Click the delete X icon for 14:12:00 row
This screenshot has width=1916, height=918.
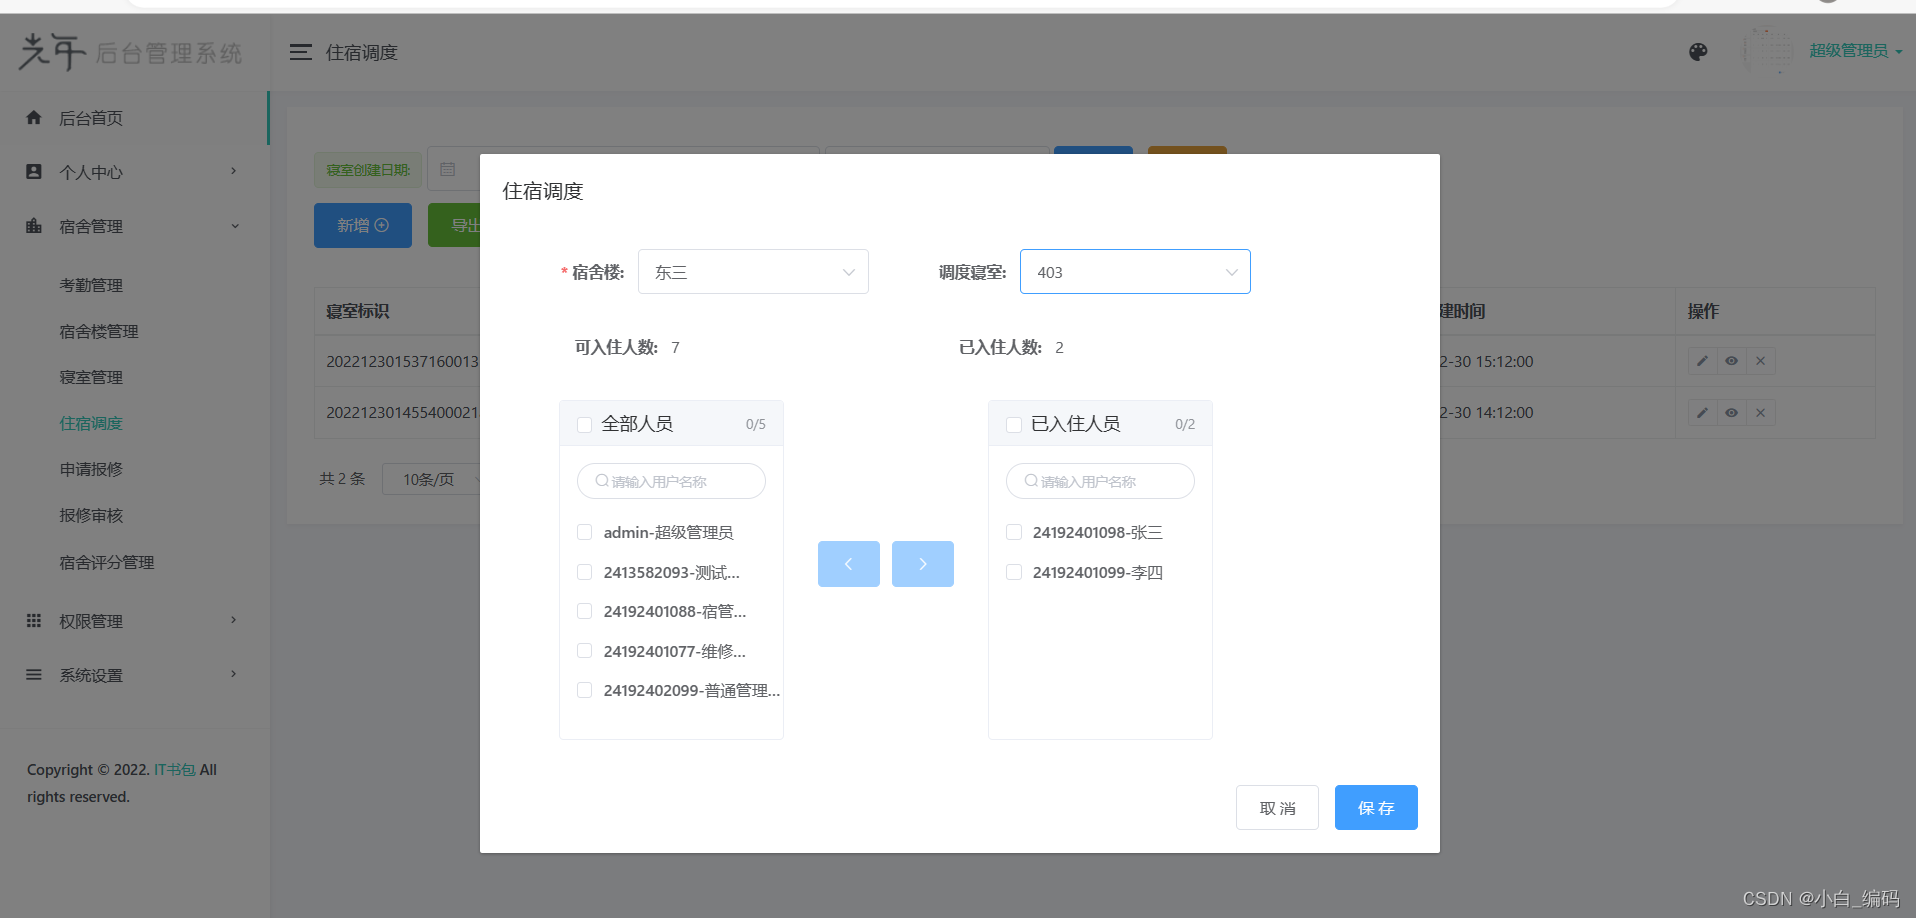(x=1761, y=412)
